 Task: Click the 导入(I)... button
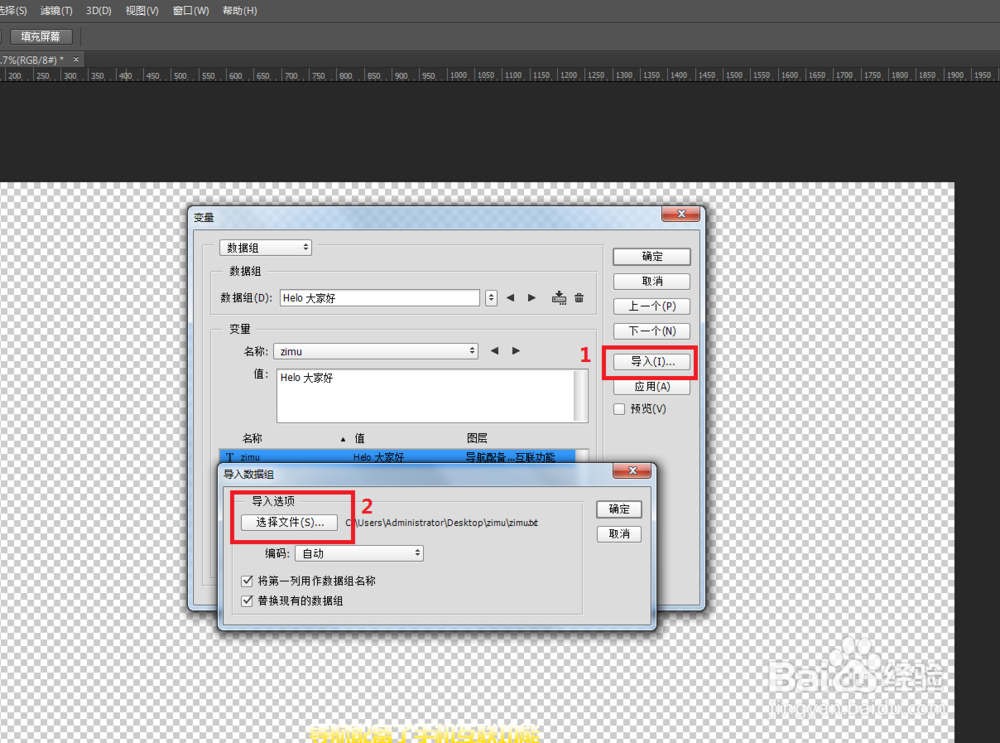652,362
